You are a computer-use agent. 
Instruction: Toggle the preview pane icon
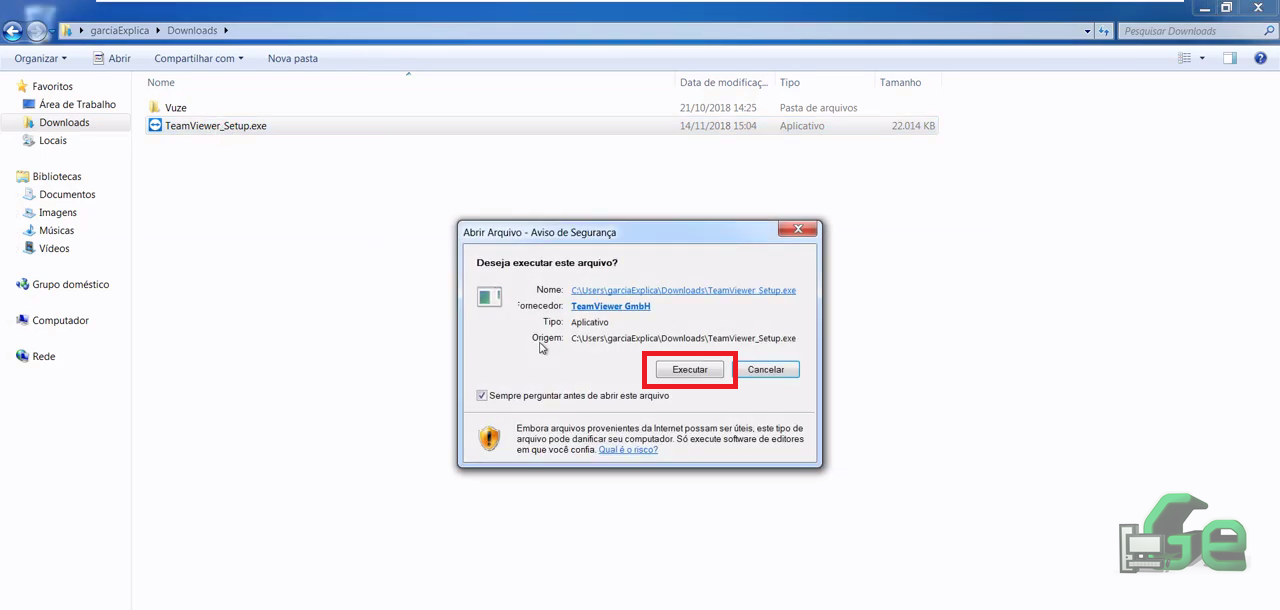1230,58
